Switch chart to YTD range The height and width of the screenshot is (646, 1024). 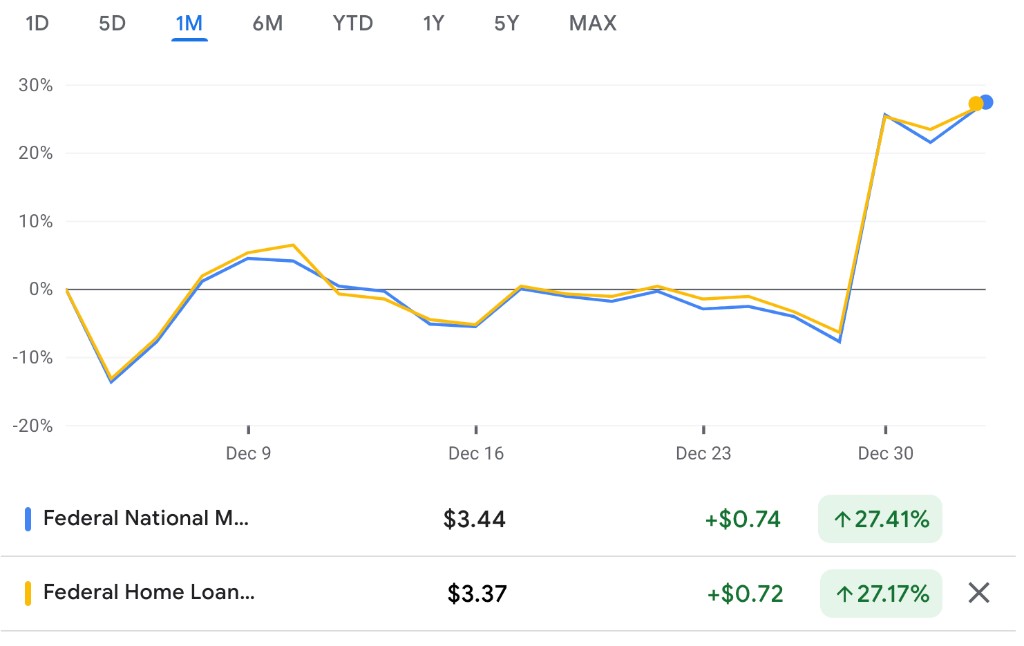(x=353, y=24)
